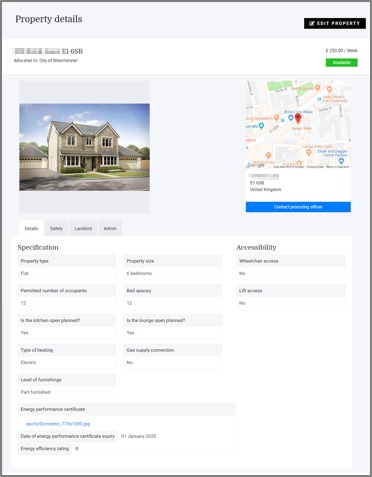This screenshot has height=477, width=372.
Task: Click the Dirty Shoreditch orange food marker
Action: point(276,118)
